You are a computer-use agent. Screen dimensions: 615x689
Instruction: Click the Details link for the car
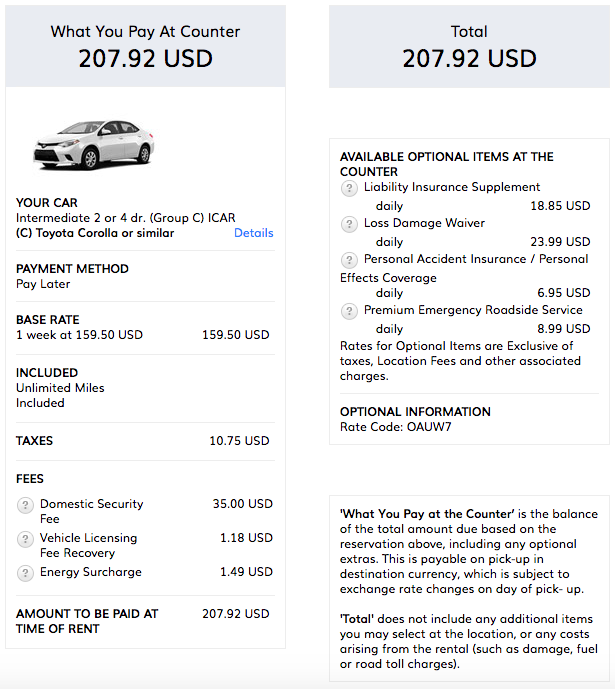[x=253, y=233]
